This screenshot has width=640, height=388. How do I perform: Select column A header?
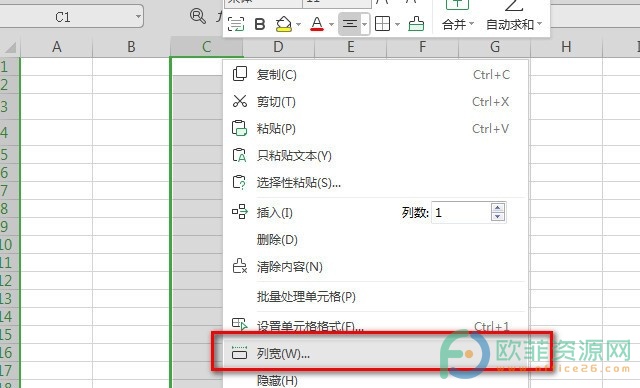(57, 47)
